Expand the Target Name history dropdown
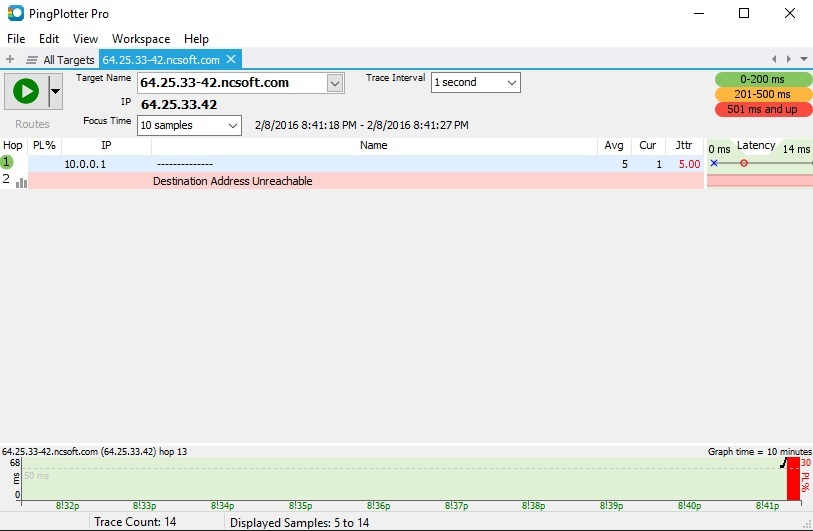 pyautogui.click(x=335, y=83)
